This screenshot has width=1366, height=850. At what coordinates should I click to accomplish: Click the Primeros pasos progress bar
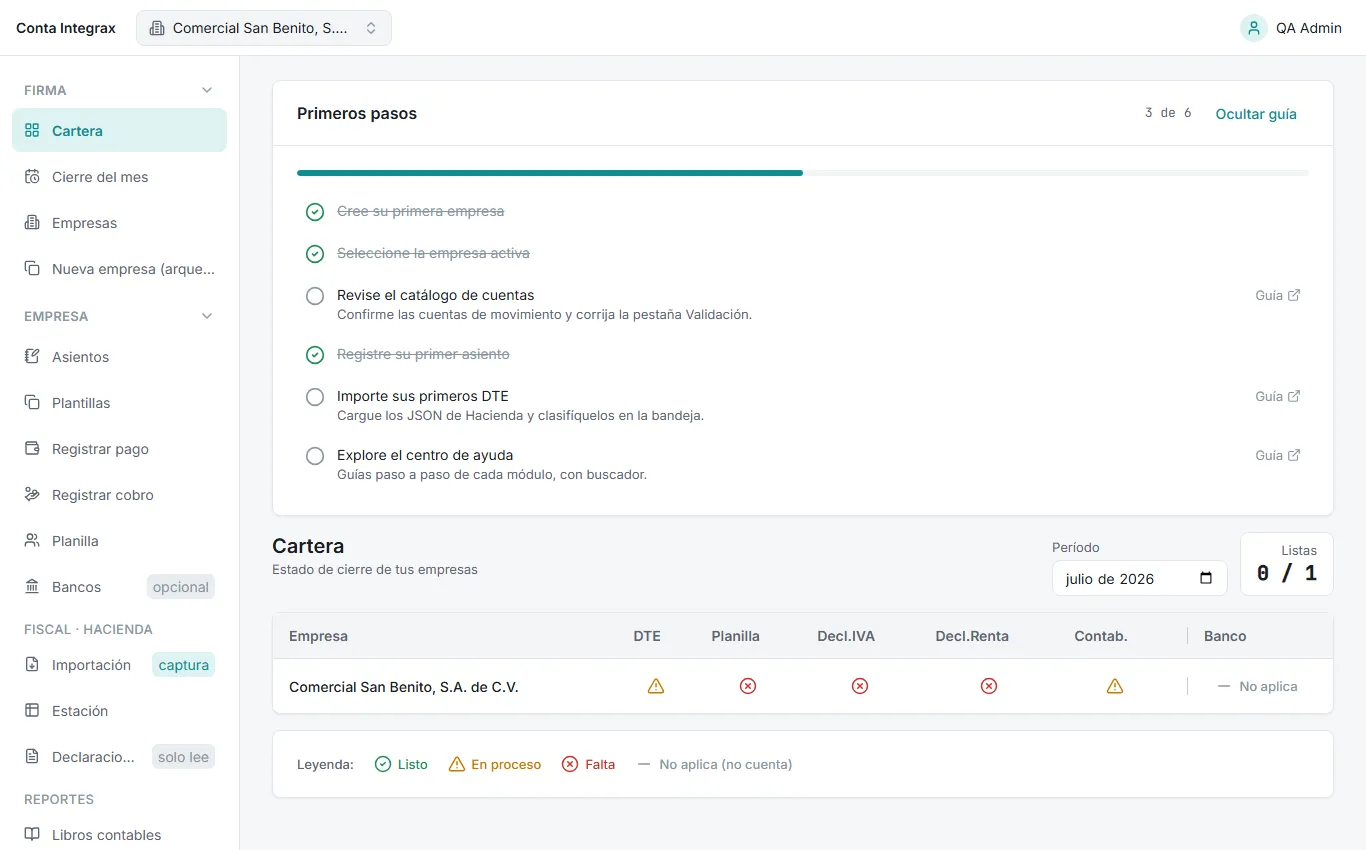click(803, 173)
